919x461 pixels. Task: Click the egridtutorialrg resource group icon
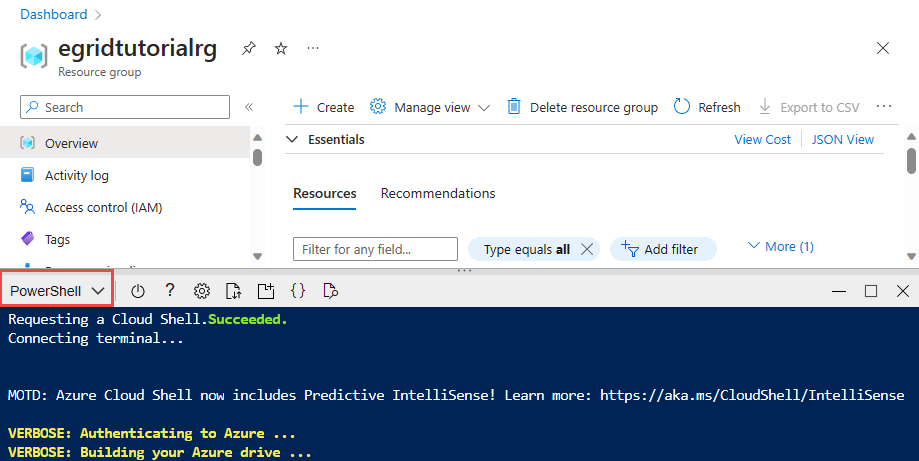(34, 56)
